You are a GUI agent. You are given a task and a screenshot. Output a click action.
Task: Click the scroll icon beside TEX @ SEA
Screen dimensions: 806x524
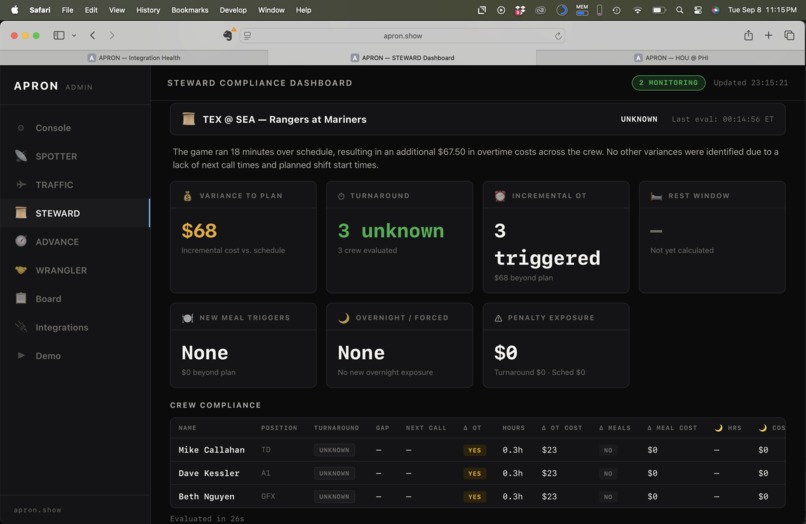coord(189,119)
